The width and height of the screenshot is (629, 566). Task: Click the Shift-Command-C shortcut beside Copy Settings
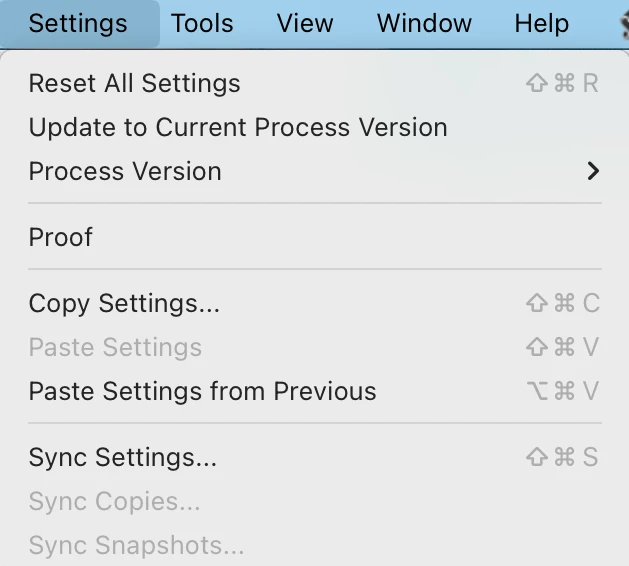(x=562, y=303)
